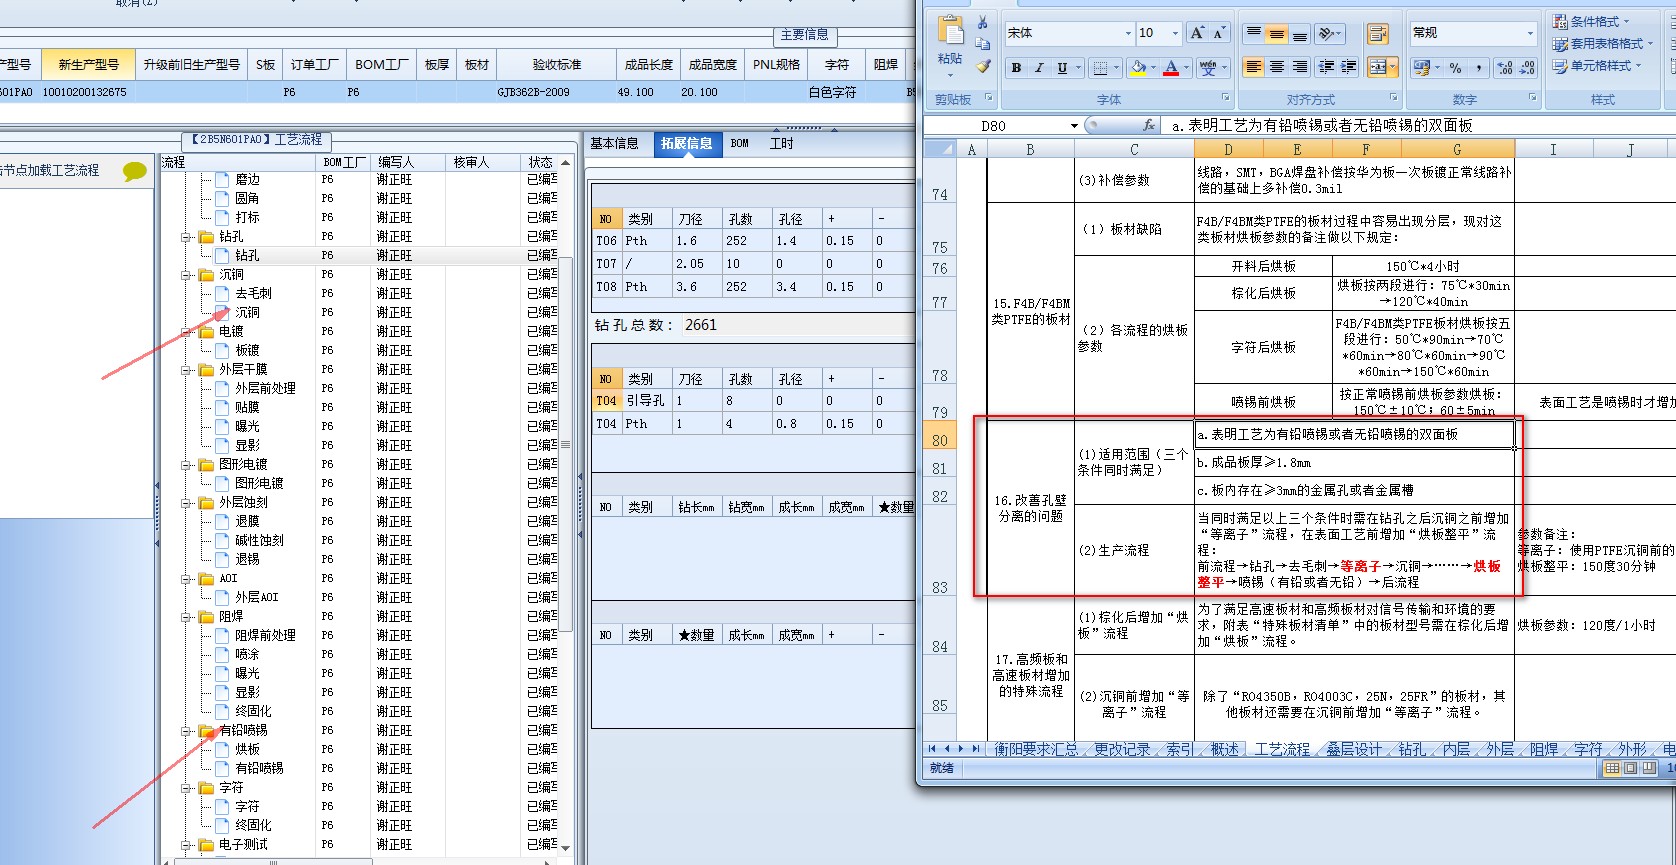Select the 去毛刺 process step

[x=253, y=293]
